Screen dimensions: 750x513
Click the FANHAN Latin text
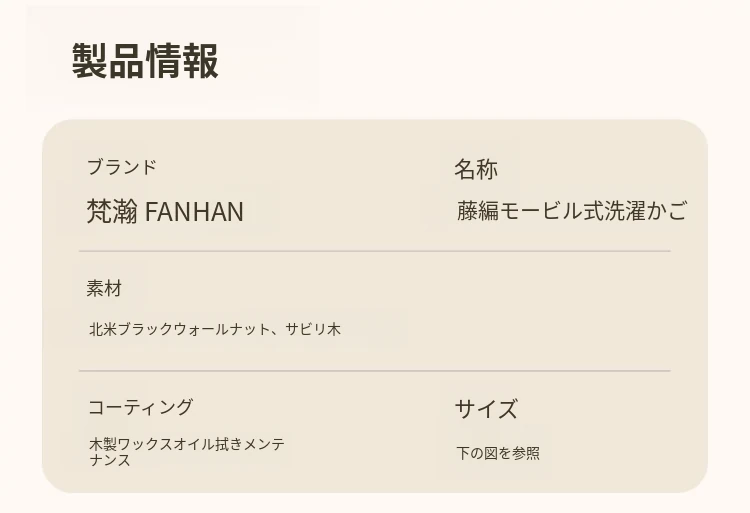tap(194, 212)
